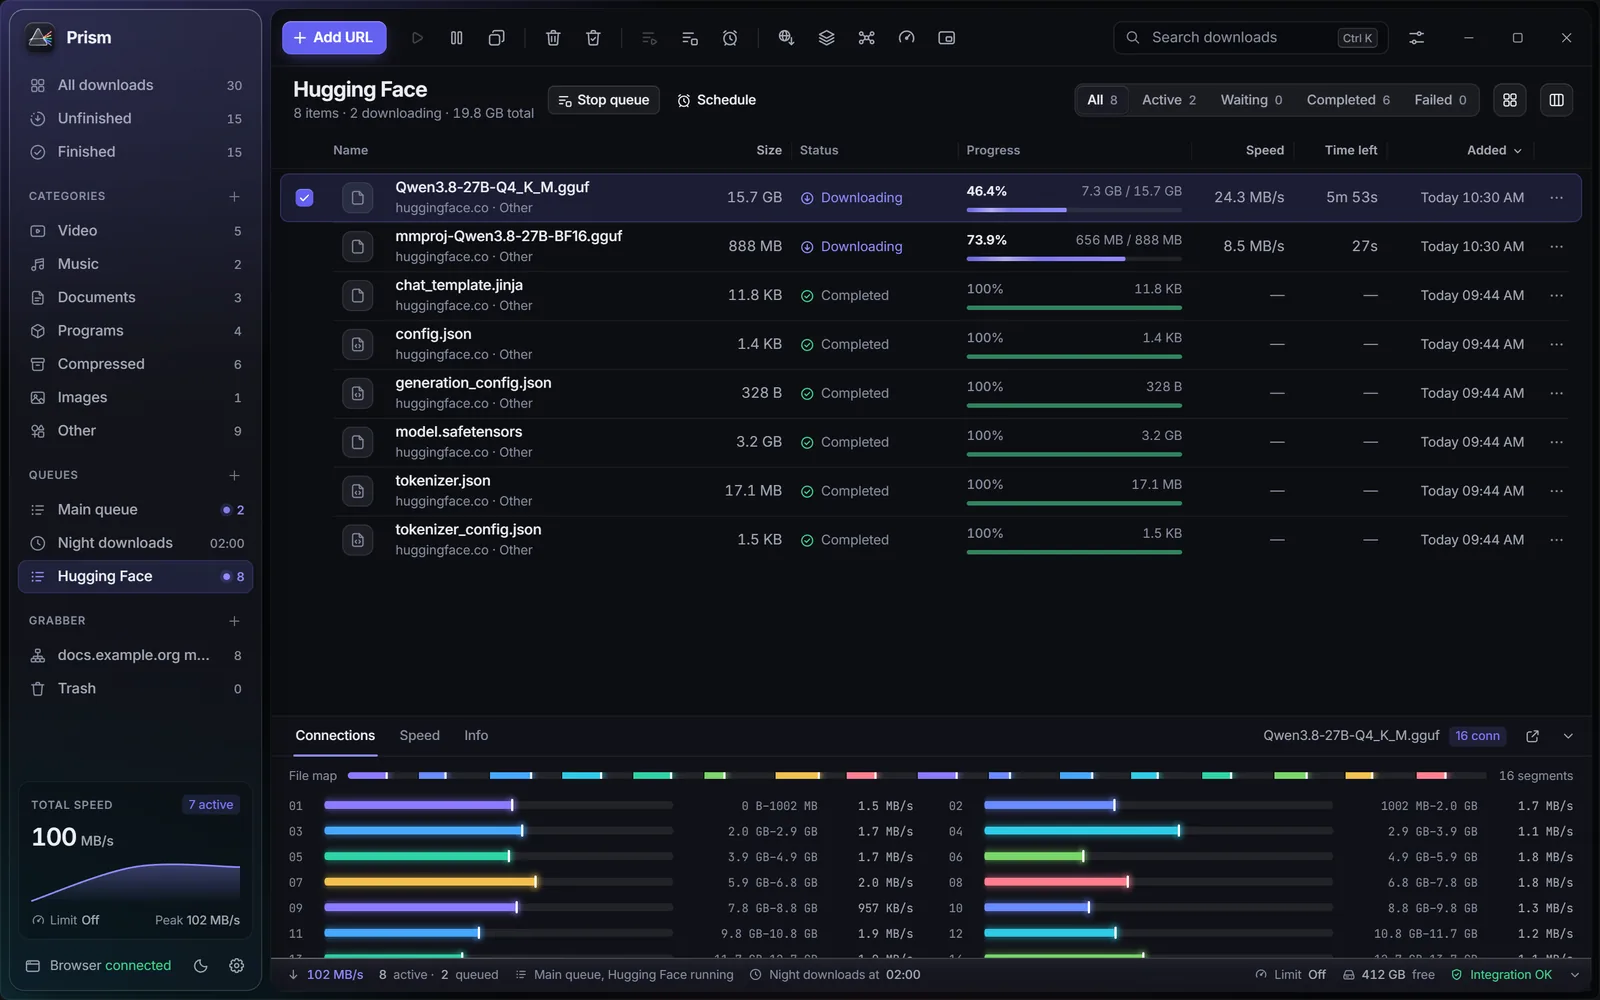Click the stop queue icon in top toolbar

[690, 38]
